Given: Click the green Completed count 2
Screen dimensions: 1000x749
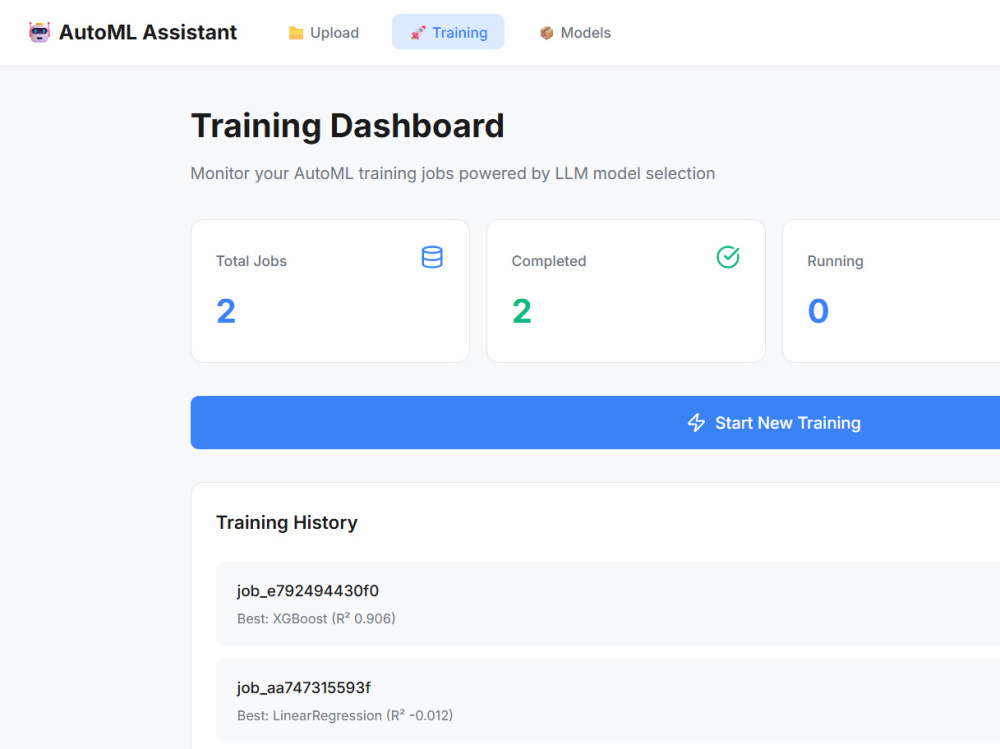Looking at the screenshot, I should coord(522,311).
